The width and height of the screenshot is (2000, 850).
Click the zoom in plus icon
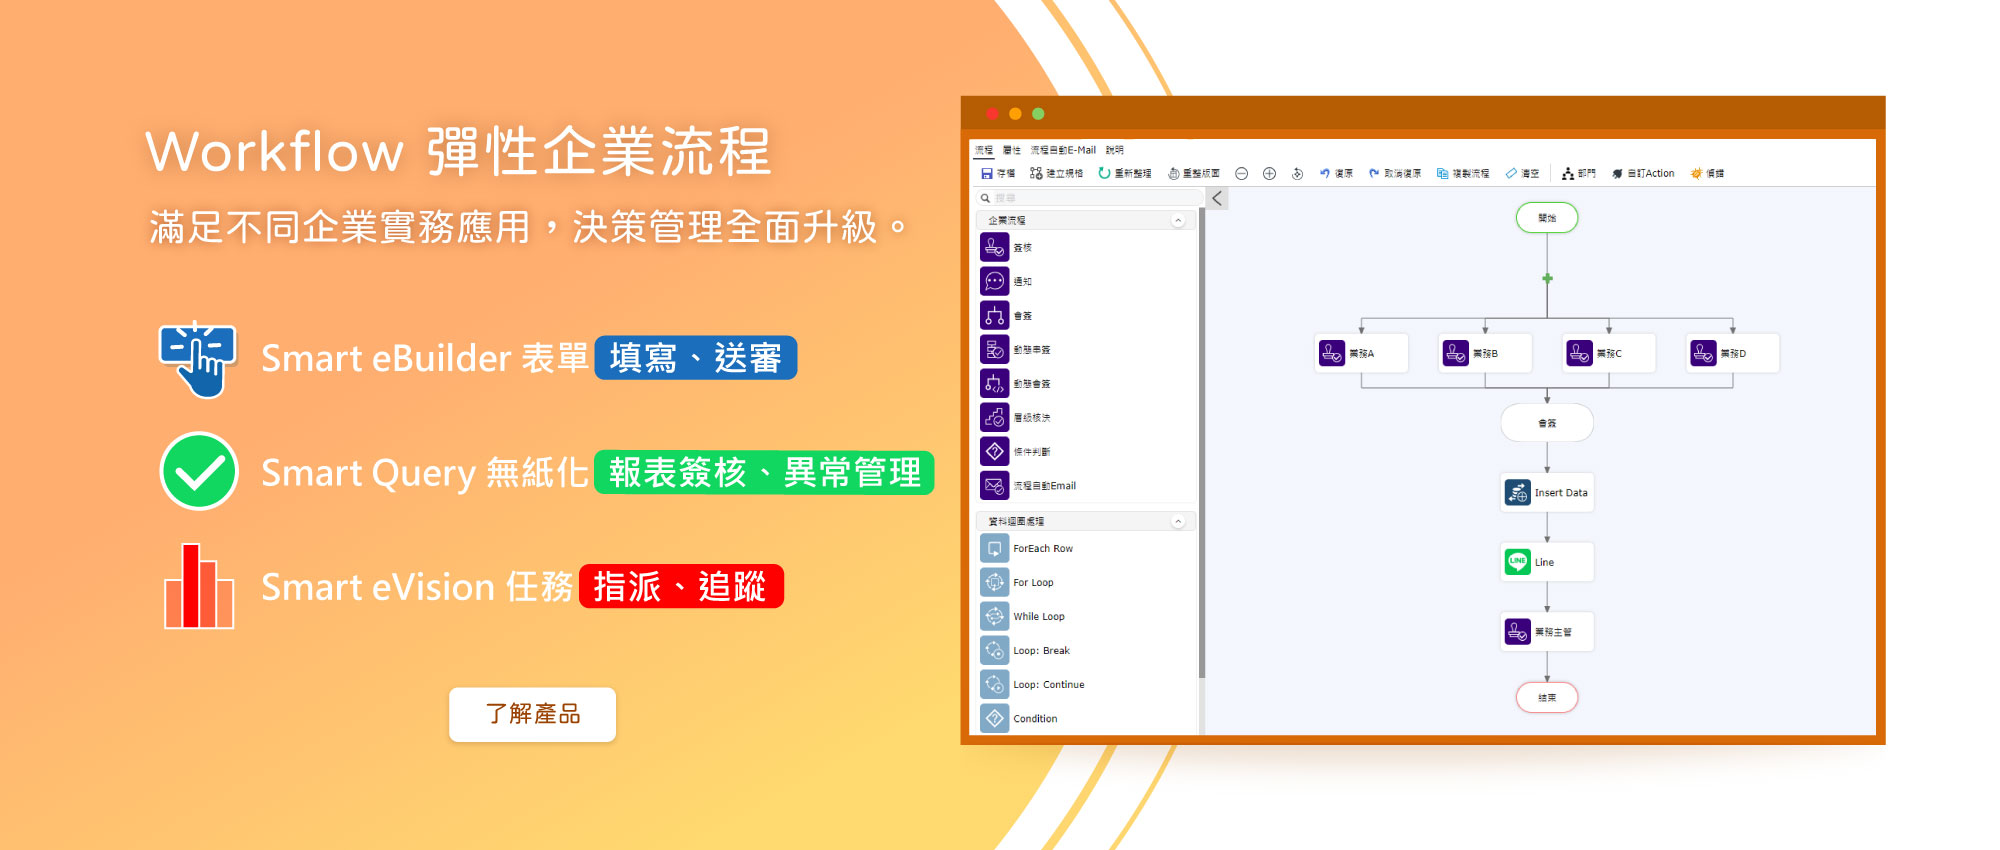pos(1269,174)
